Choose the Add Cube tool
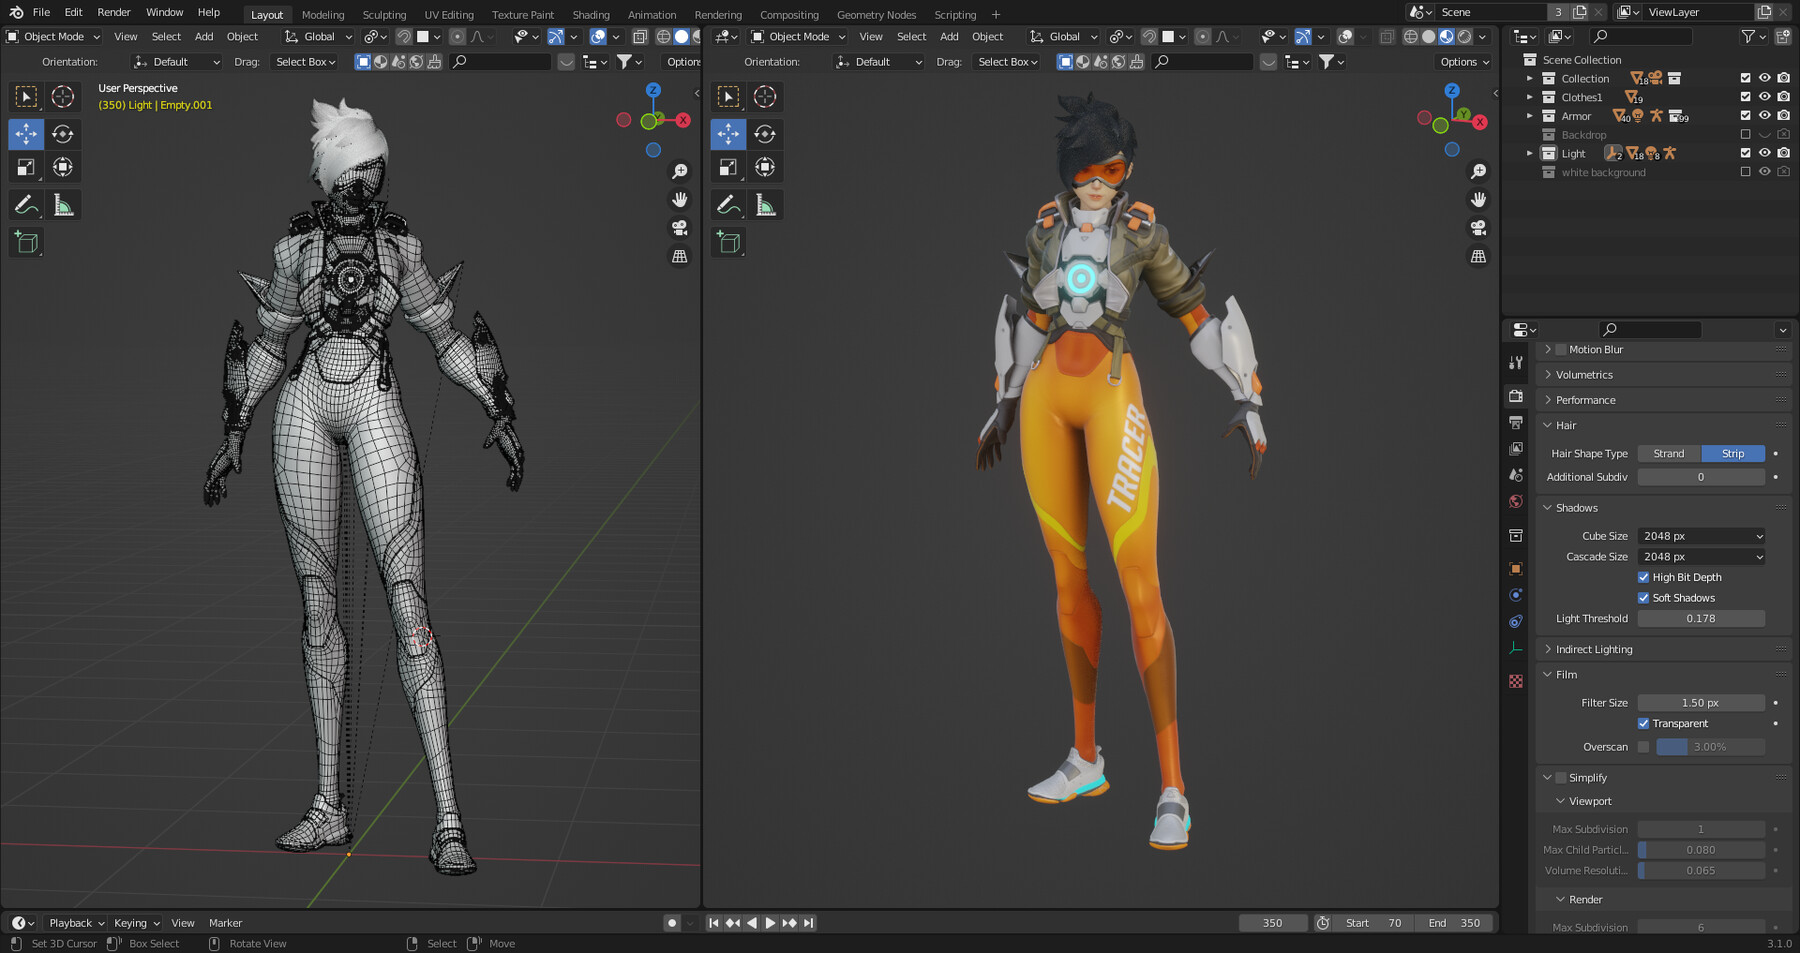The width and height of the screenshot is (1800, 953). [26, 241]
